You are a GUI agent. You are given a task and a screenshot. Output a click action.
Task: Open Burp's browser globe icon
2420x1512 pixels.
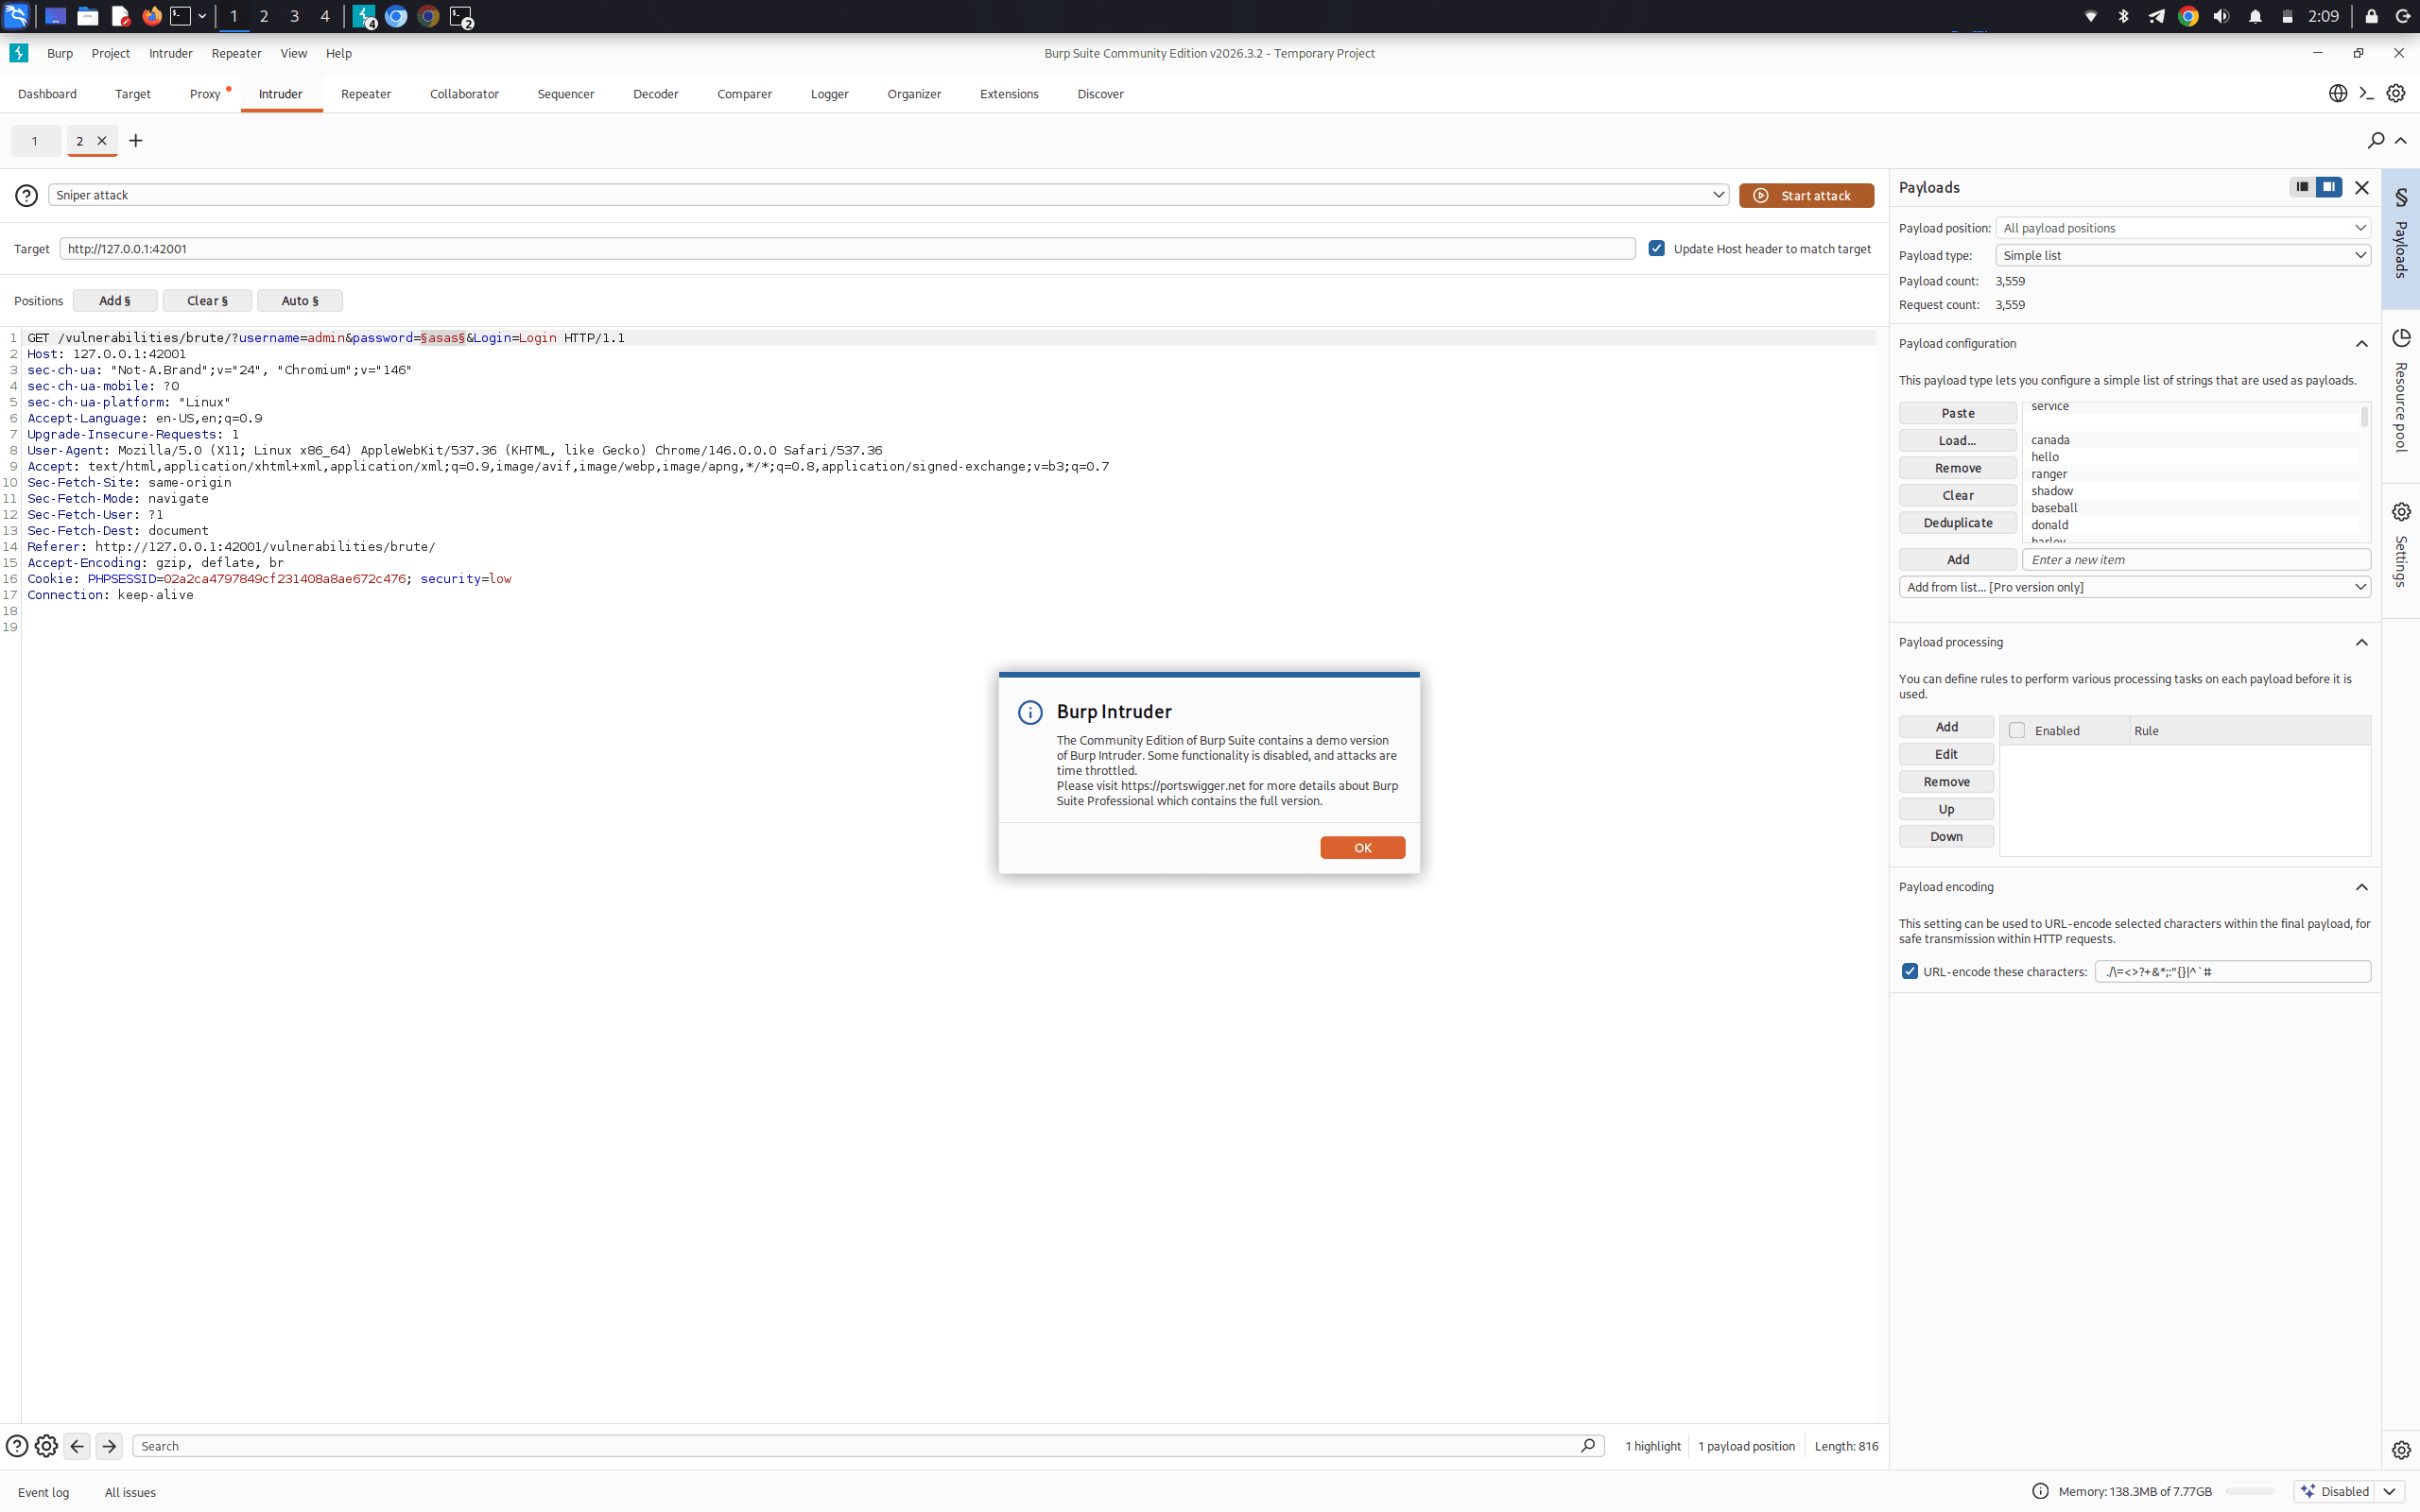coord(2337,93)
